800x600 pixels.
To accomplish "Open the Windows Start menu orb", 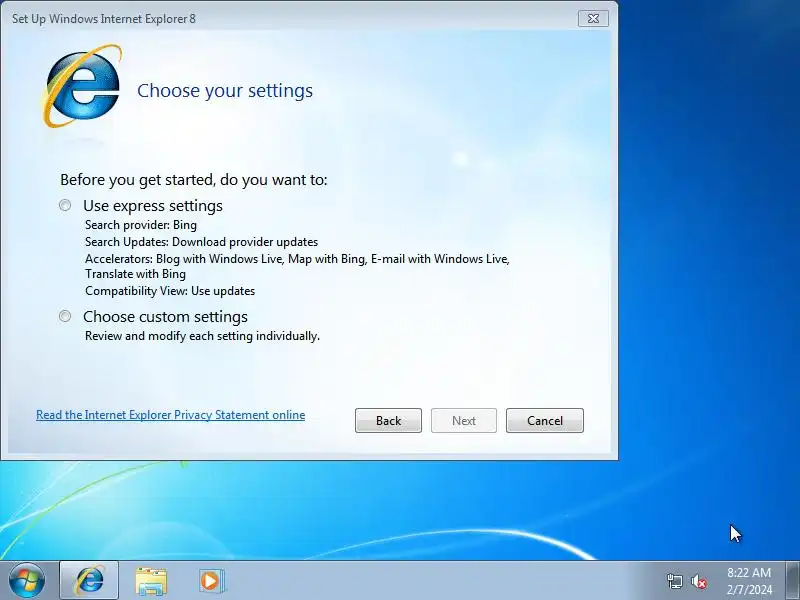I will [26, 580].
